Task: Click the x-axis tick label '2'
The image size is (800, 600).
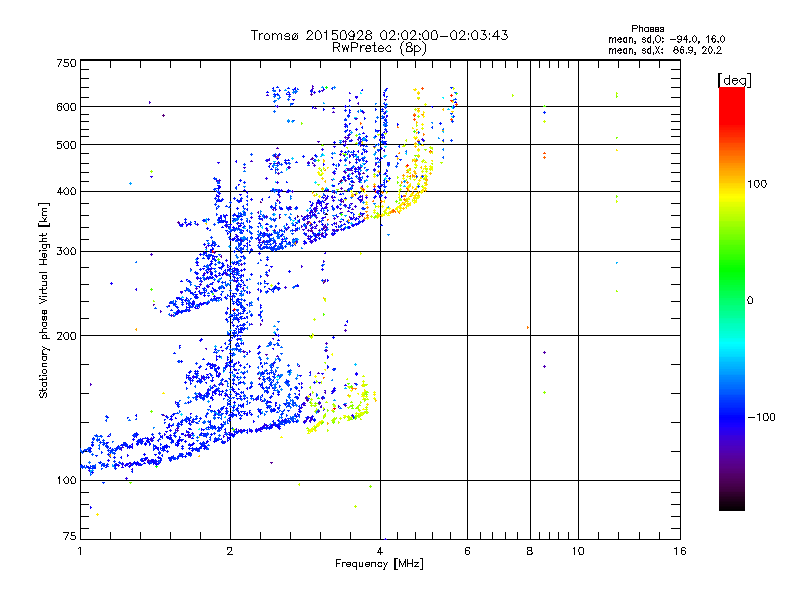Action: click(x=230, y=551)
